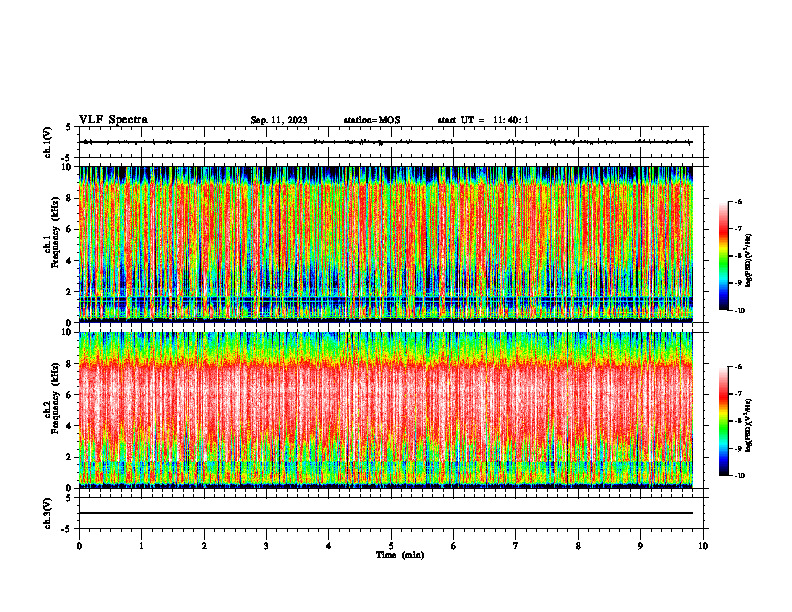This screenshot has height=612, width=792.
Task: Click the 'Time (min)' axis label
Action: (x=400, y=555)
